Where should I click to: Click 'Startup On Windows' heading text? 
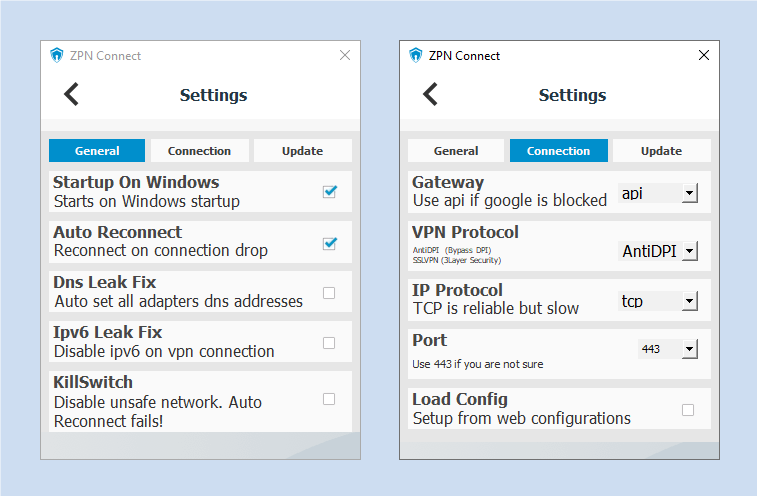(x=136, y=182)
